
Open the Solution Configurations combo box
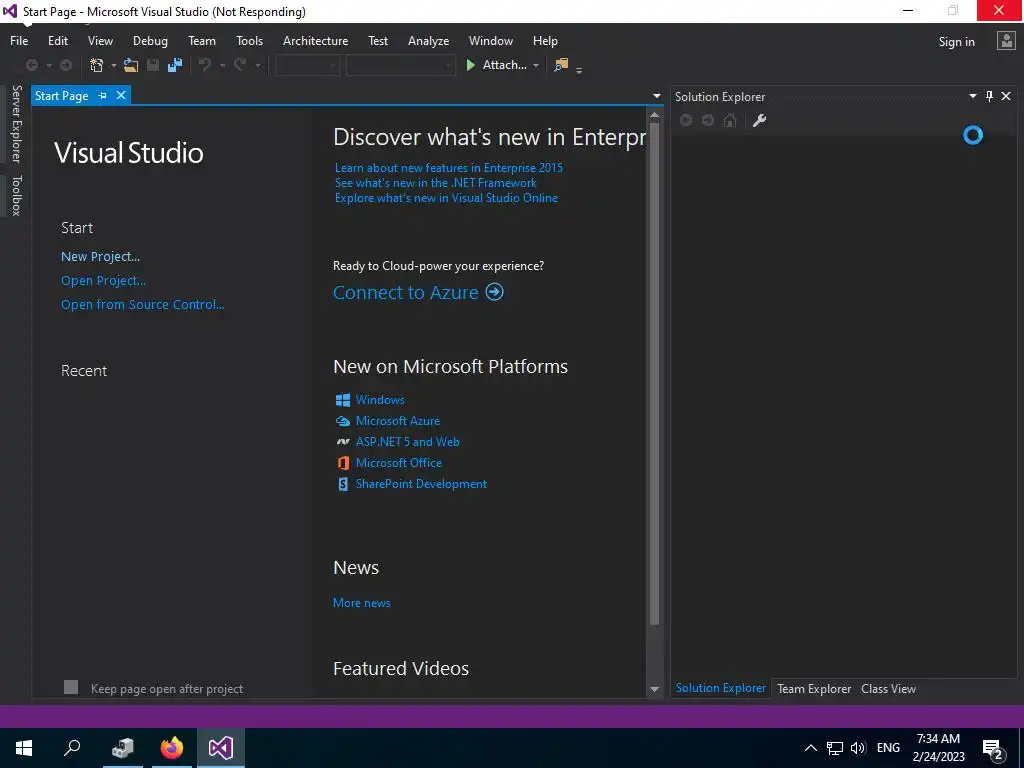click(x=307, y=65)
